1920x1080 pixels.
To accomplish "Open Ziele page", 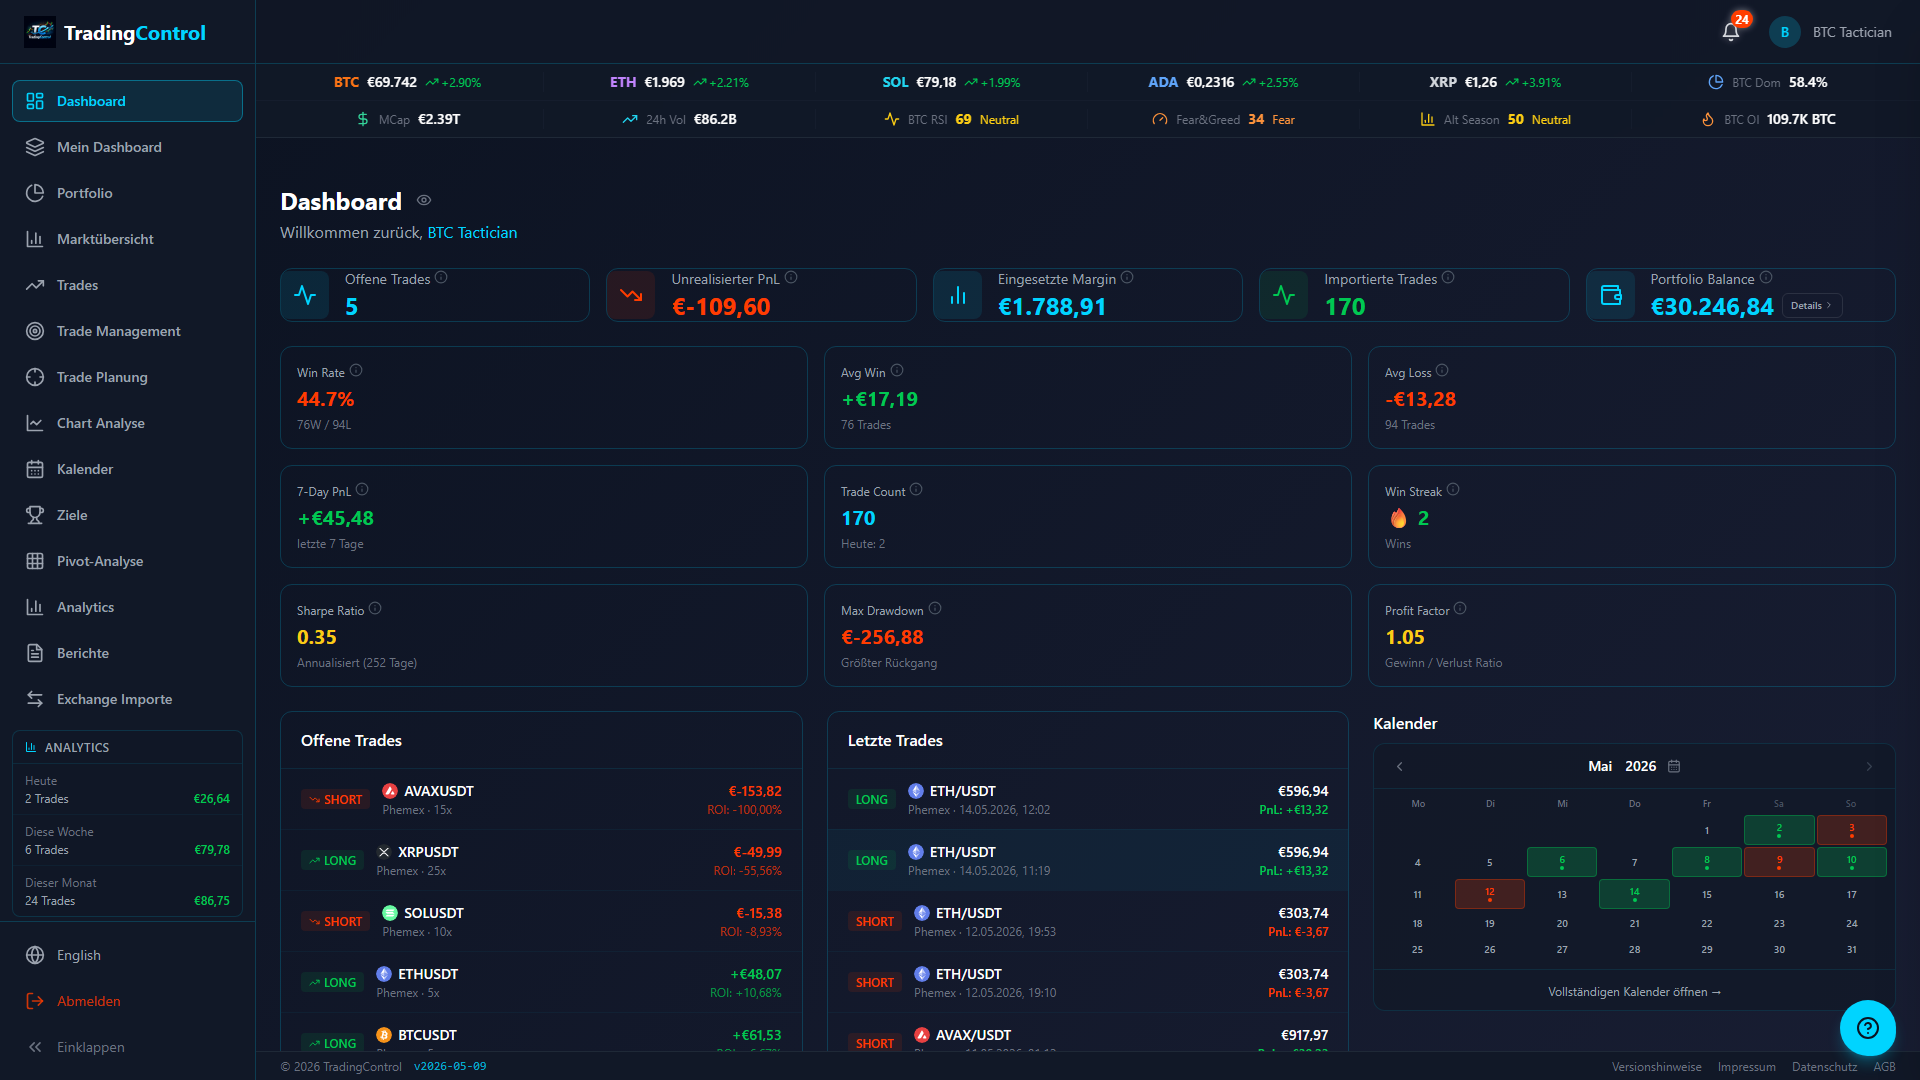I will click(127, 515).
